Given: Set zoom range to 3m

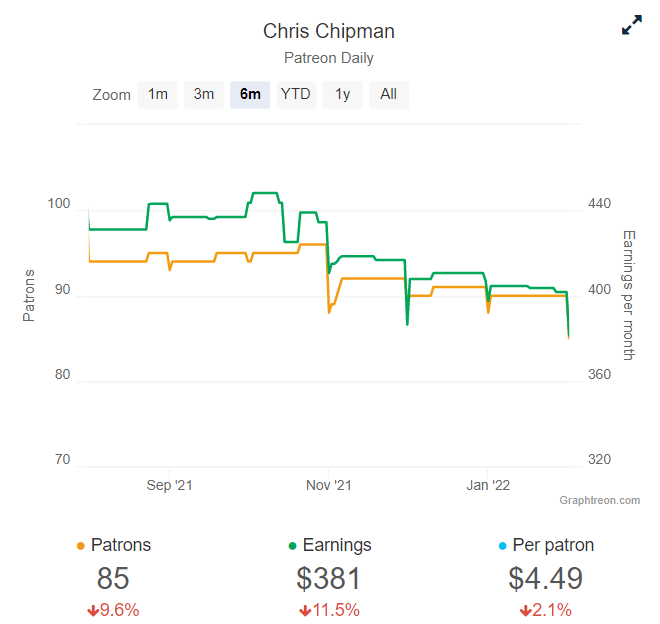Looking at the screenshot, I should click(x=204, y=94).
